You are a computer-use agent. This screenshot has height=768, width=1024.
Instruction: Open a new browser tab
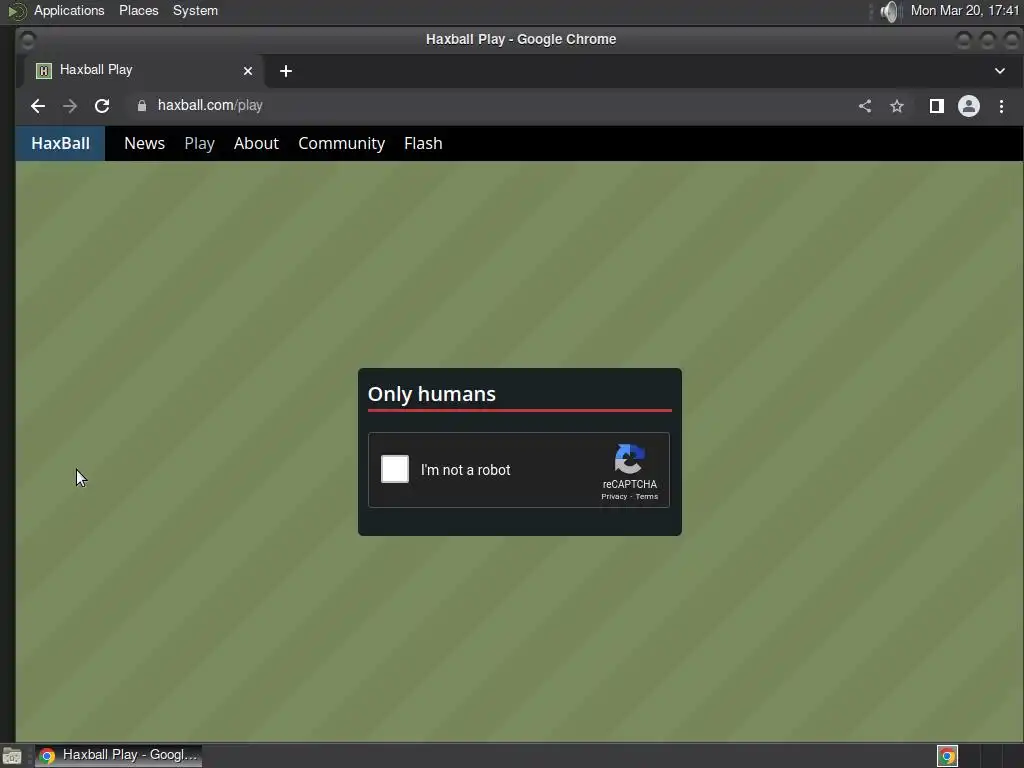[285, 71]
